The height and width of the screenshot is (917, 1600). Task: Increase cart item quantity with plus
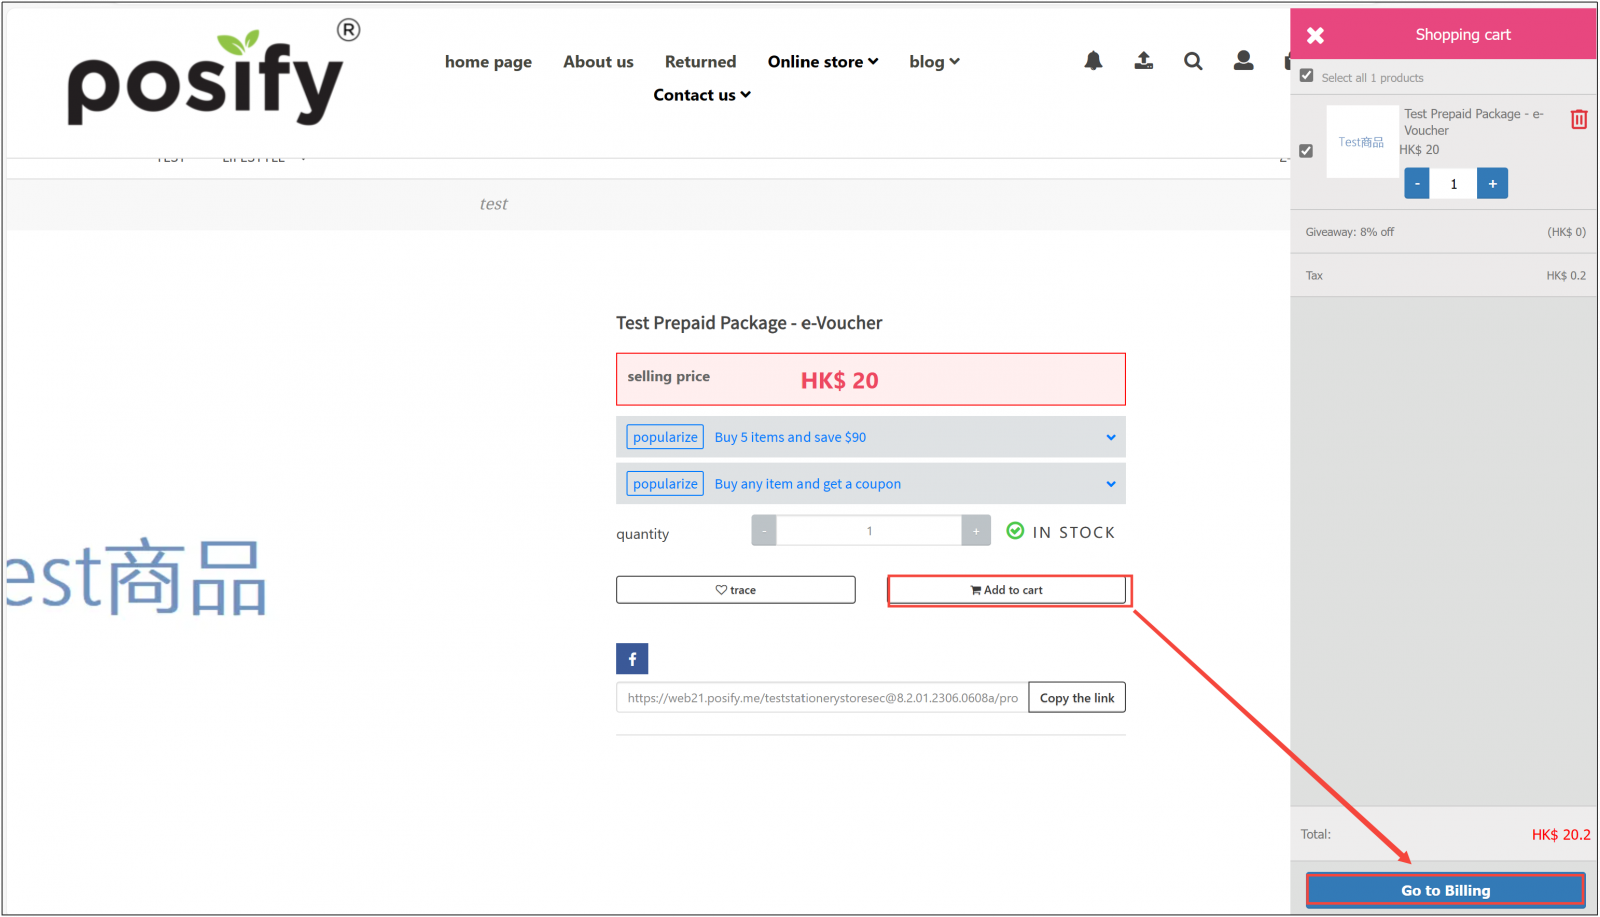[x=1492, y=184]
